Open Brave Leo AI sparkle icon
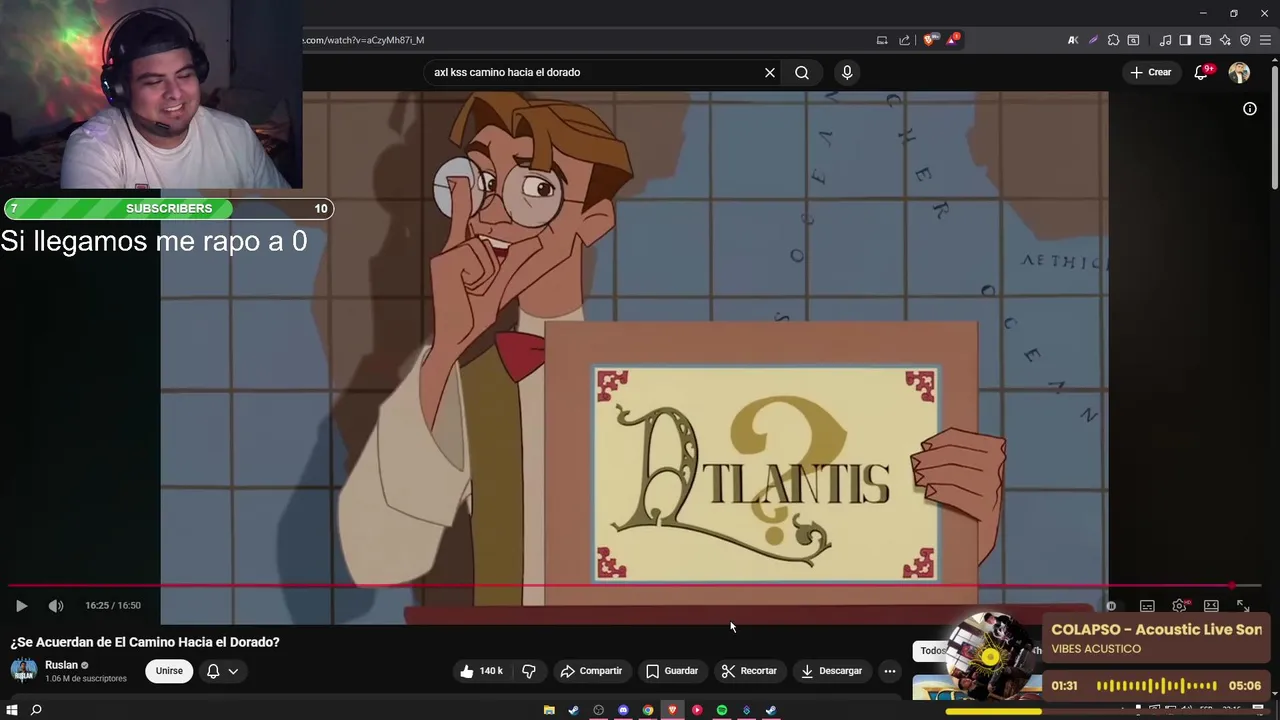 pos(1225,40)
